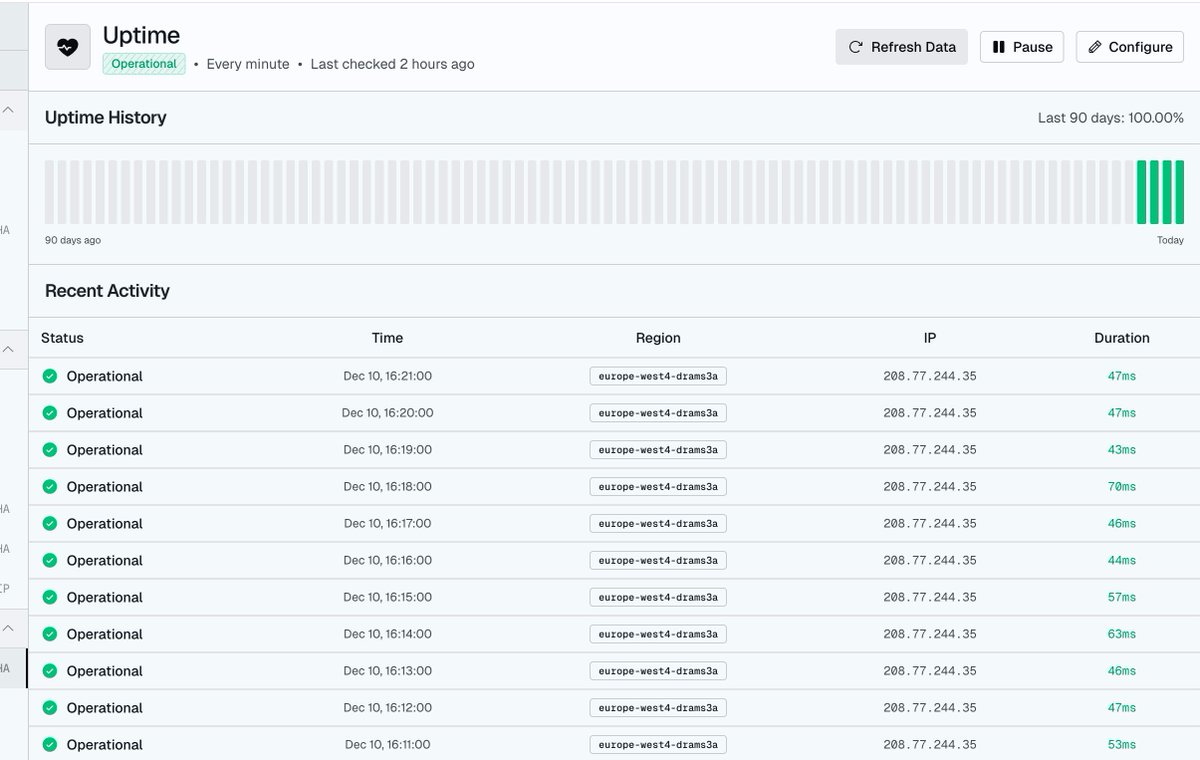
Task: Click Operational label in the 16:17:00 row
Action: 105,524
